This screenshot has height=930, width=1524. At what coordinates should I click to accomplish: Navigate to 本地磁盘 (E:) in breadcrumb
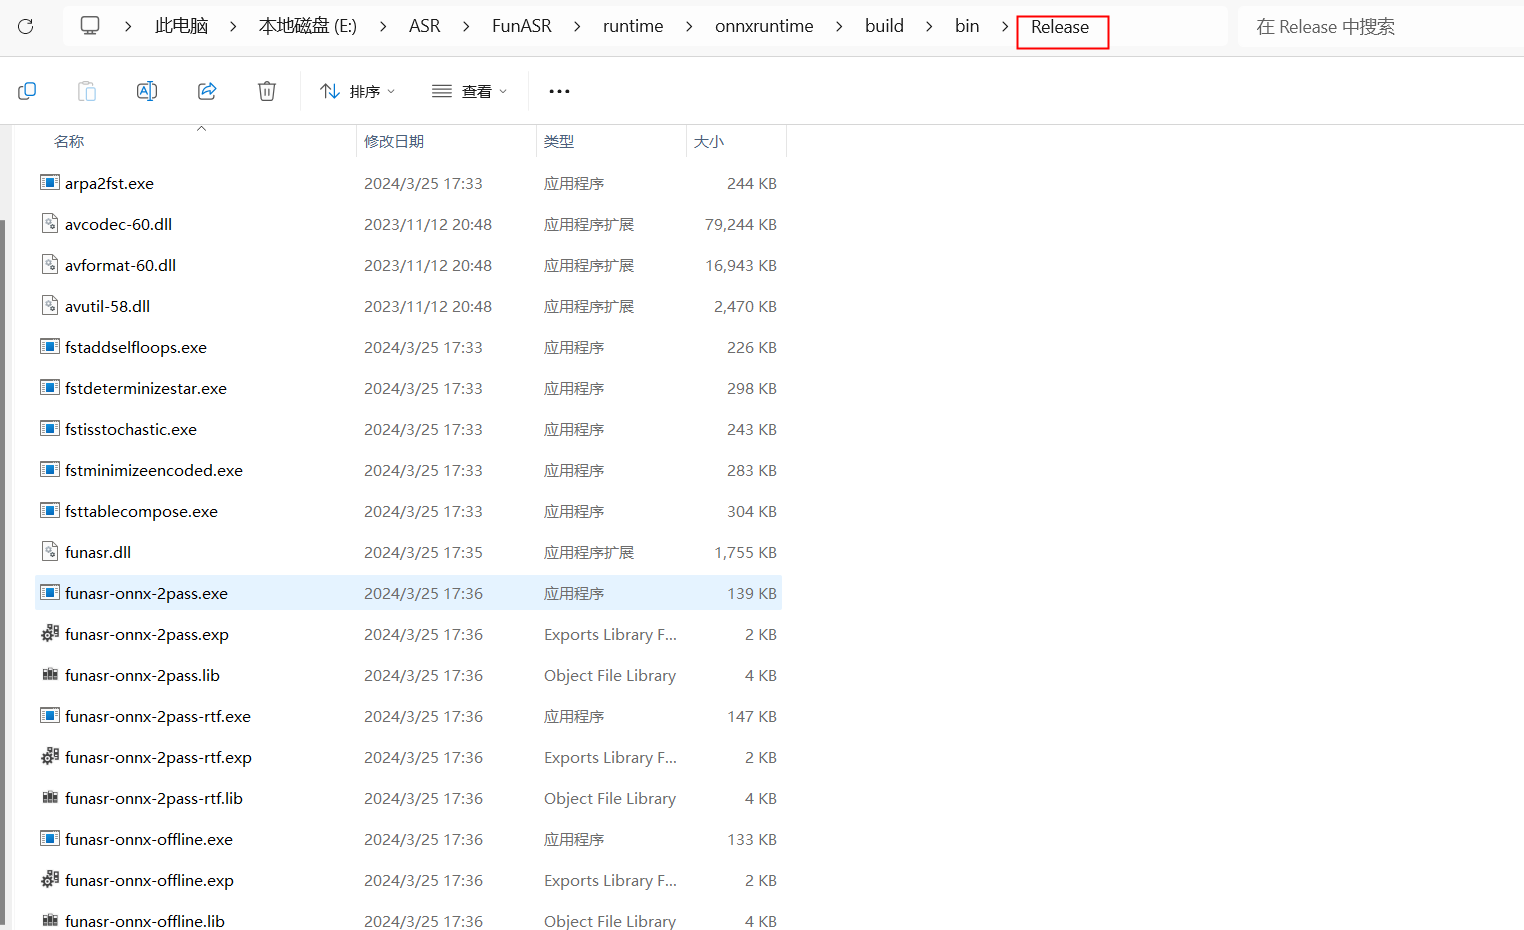click(308, 26)
